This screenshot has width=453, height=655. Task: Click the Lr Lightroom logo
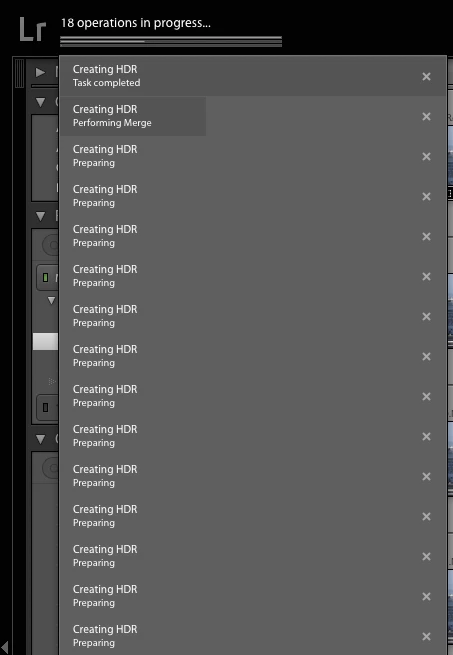click(32, 29)
